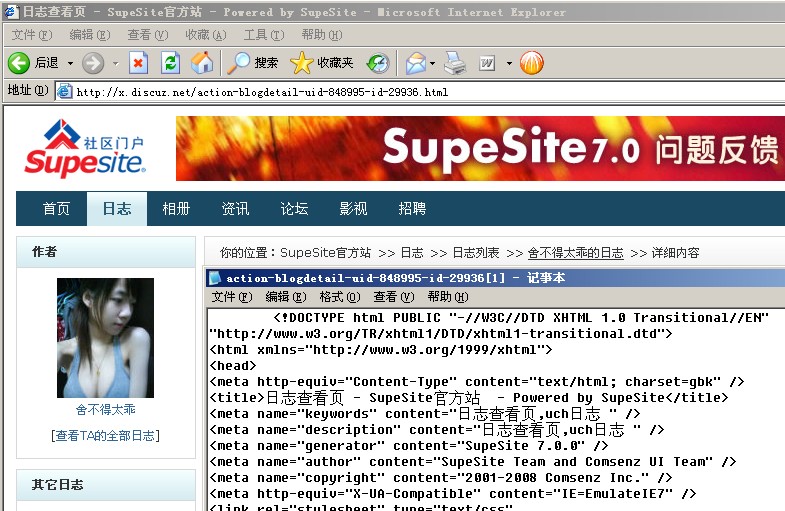
Task: Open IE 收藏(A) menu
Action: coord(206,35)
